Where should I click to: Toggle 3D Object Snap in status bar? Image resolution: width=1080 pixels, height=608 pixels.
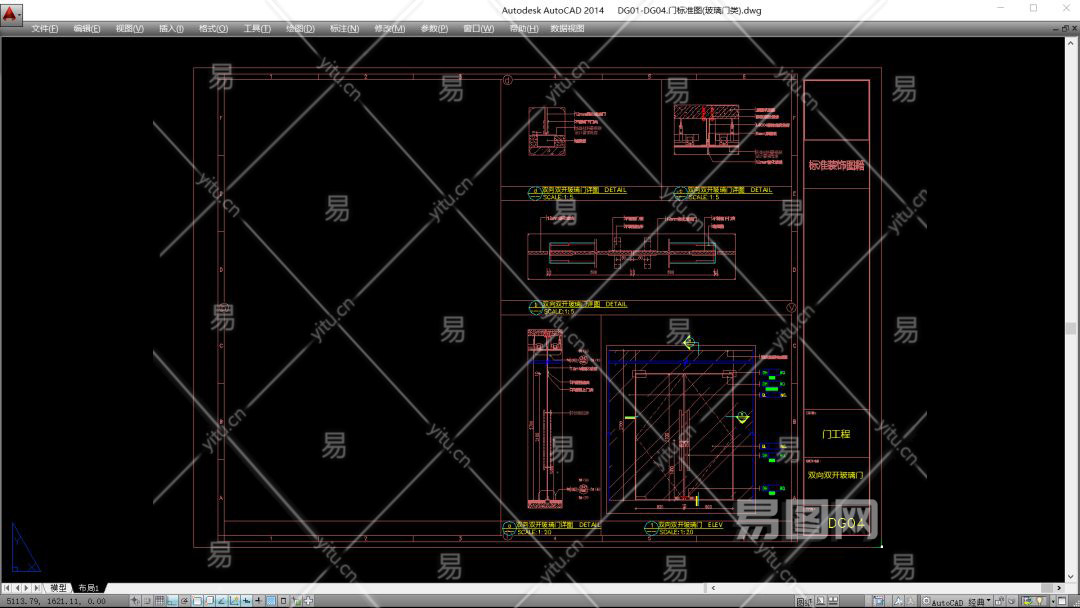point(209,601)
